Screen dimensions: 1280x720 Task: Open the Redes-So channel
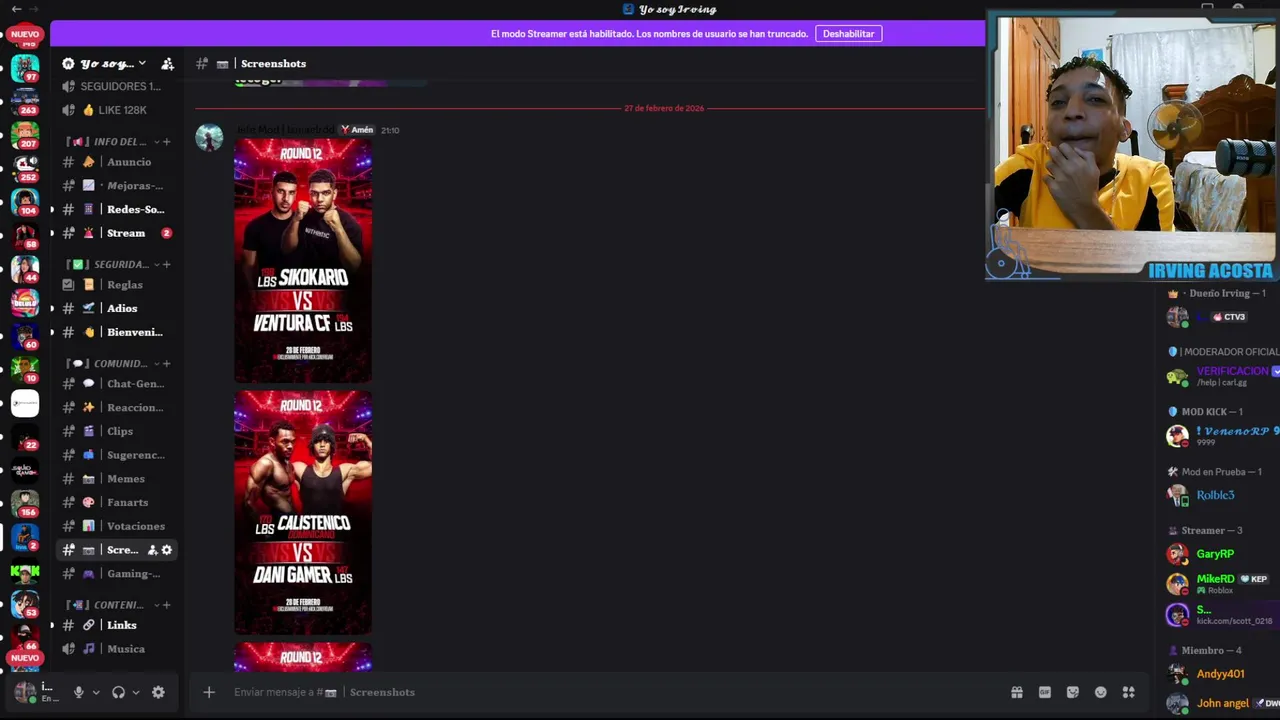[x=118, y=209]
